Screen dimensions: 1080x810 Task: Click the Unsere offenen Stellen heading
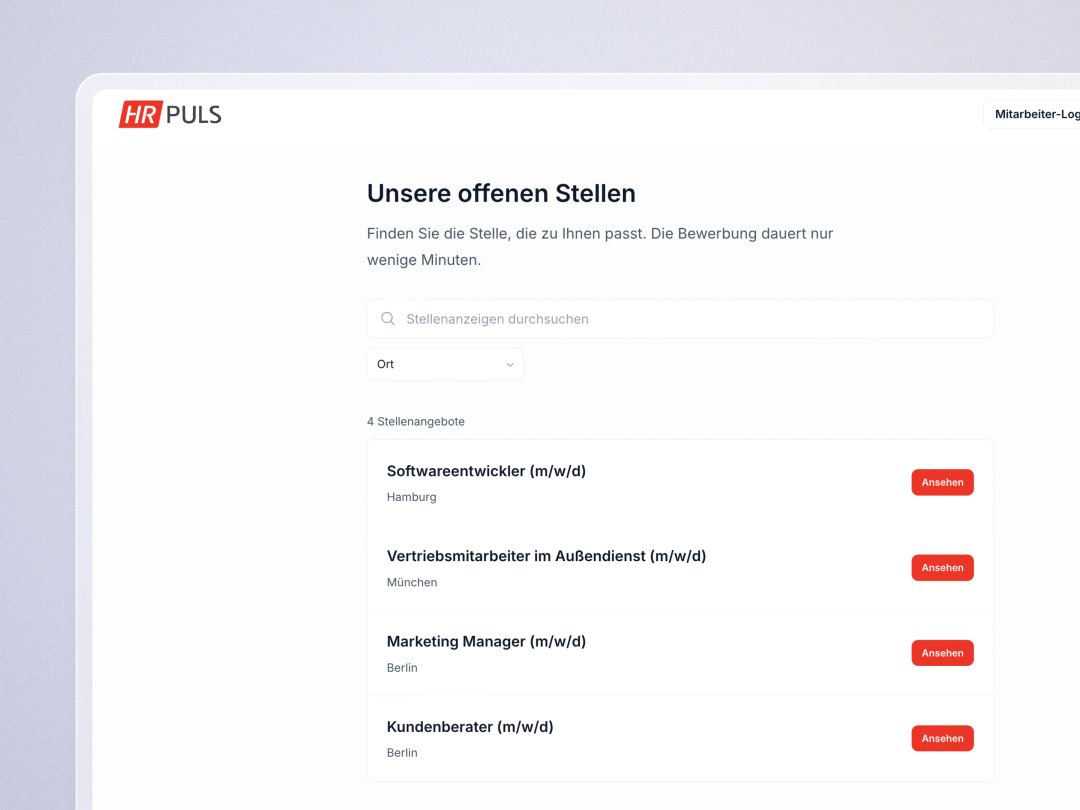coord(501,194)
